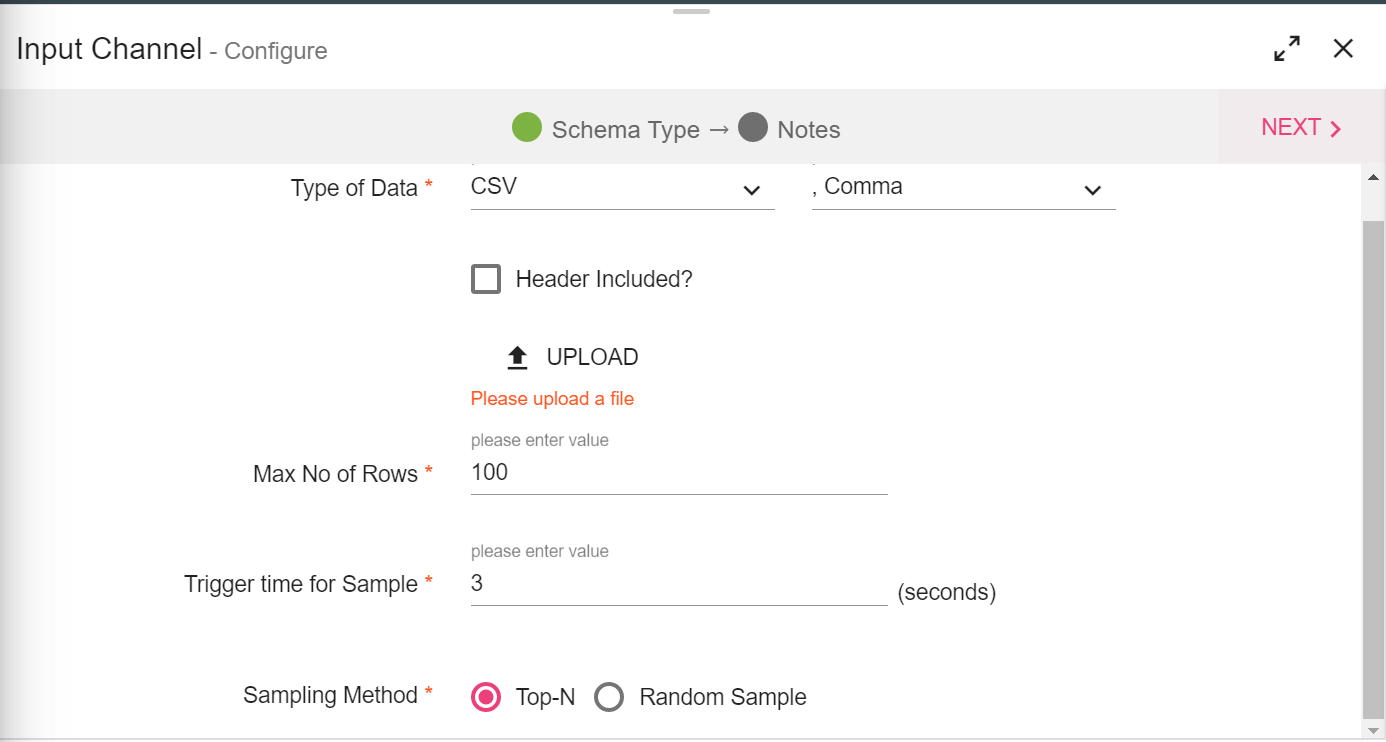The image size is (1386, 742).
Task: Focus the Trigger time for Sample field
Action: (x=678, y=584)
